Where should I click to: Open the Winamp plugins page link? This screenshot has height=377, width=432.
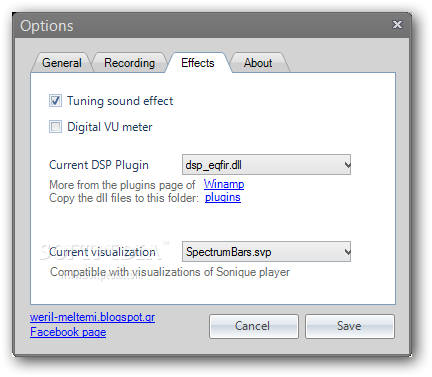tap(224, 184)
